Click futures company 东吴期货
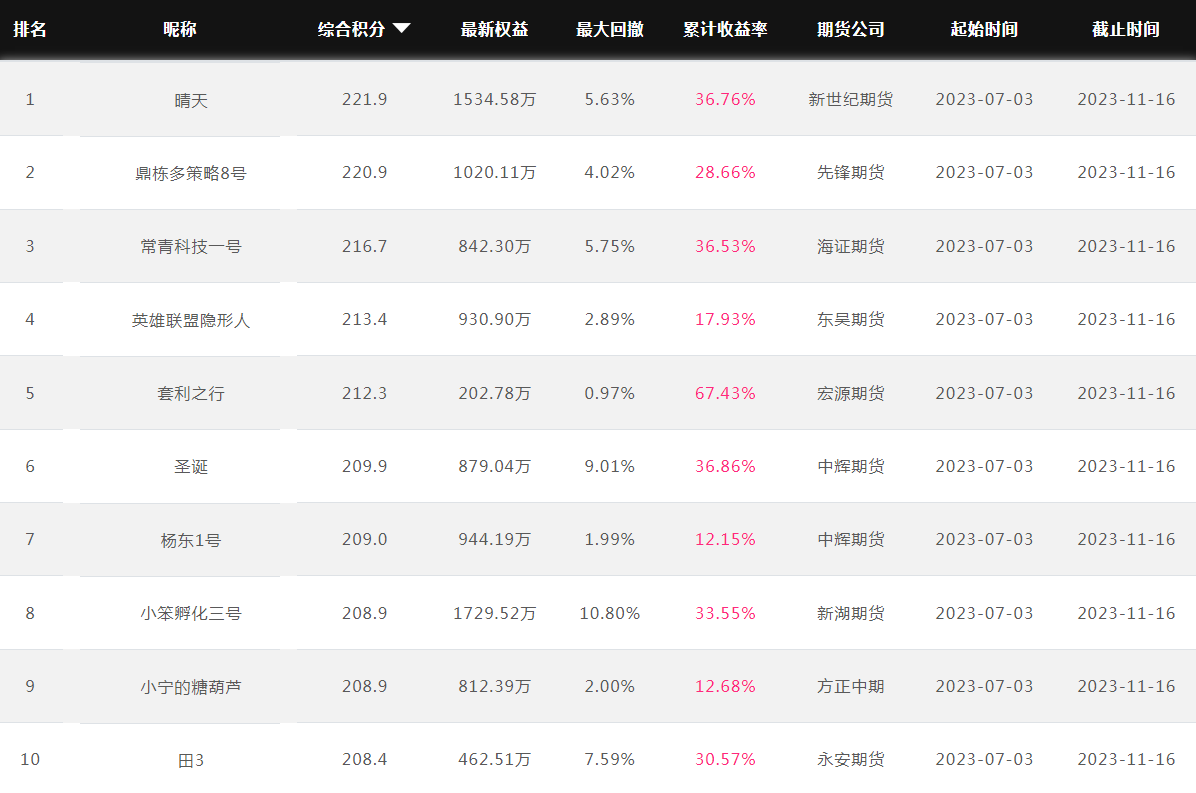This screenshot has height=793, width=1196. tap(850, 319)
